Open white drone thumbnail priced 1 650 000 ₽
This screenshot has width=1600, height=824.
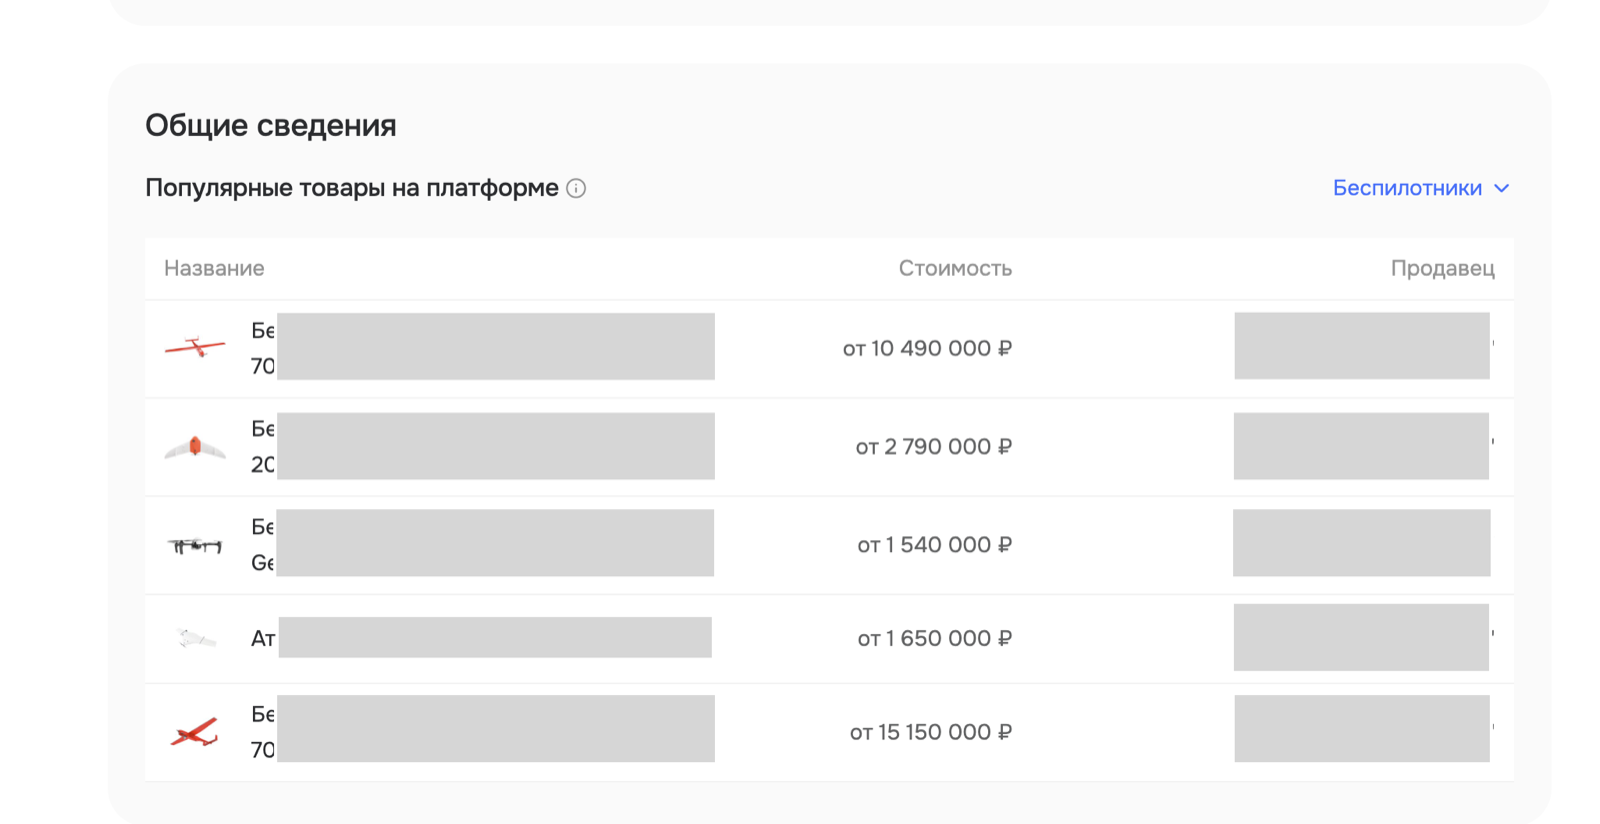pos(196,638)
